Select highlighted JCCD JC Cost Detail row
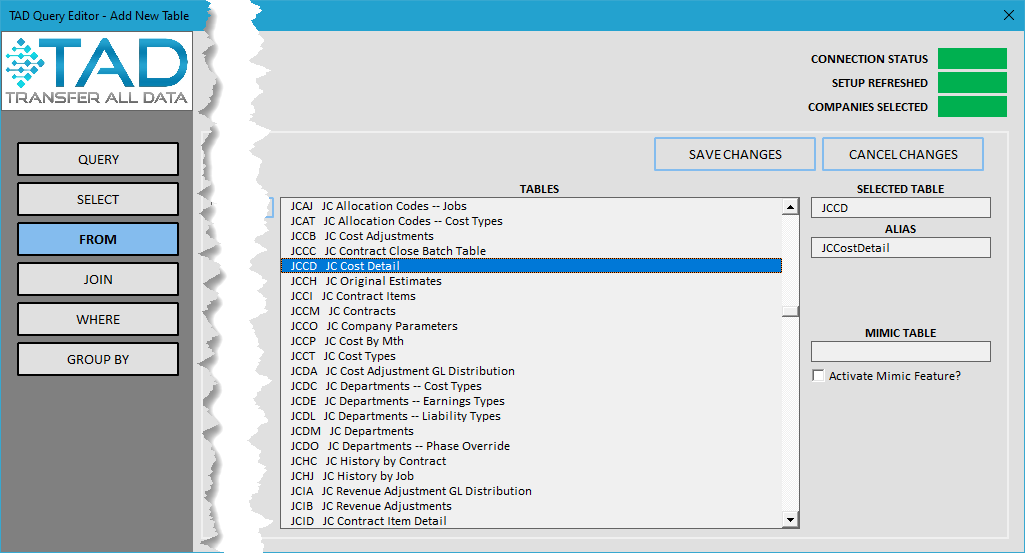This screenshot has height=553, width=1025. (x=531, y=266)
